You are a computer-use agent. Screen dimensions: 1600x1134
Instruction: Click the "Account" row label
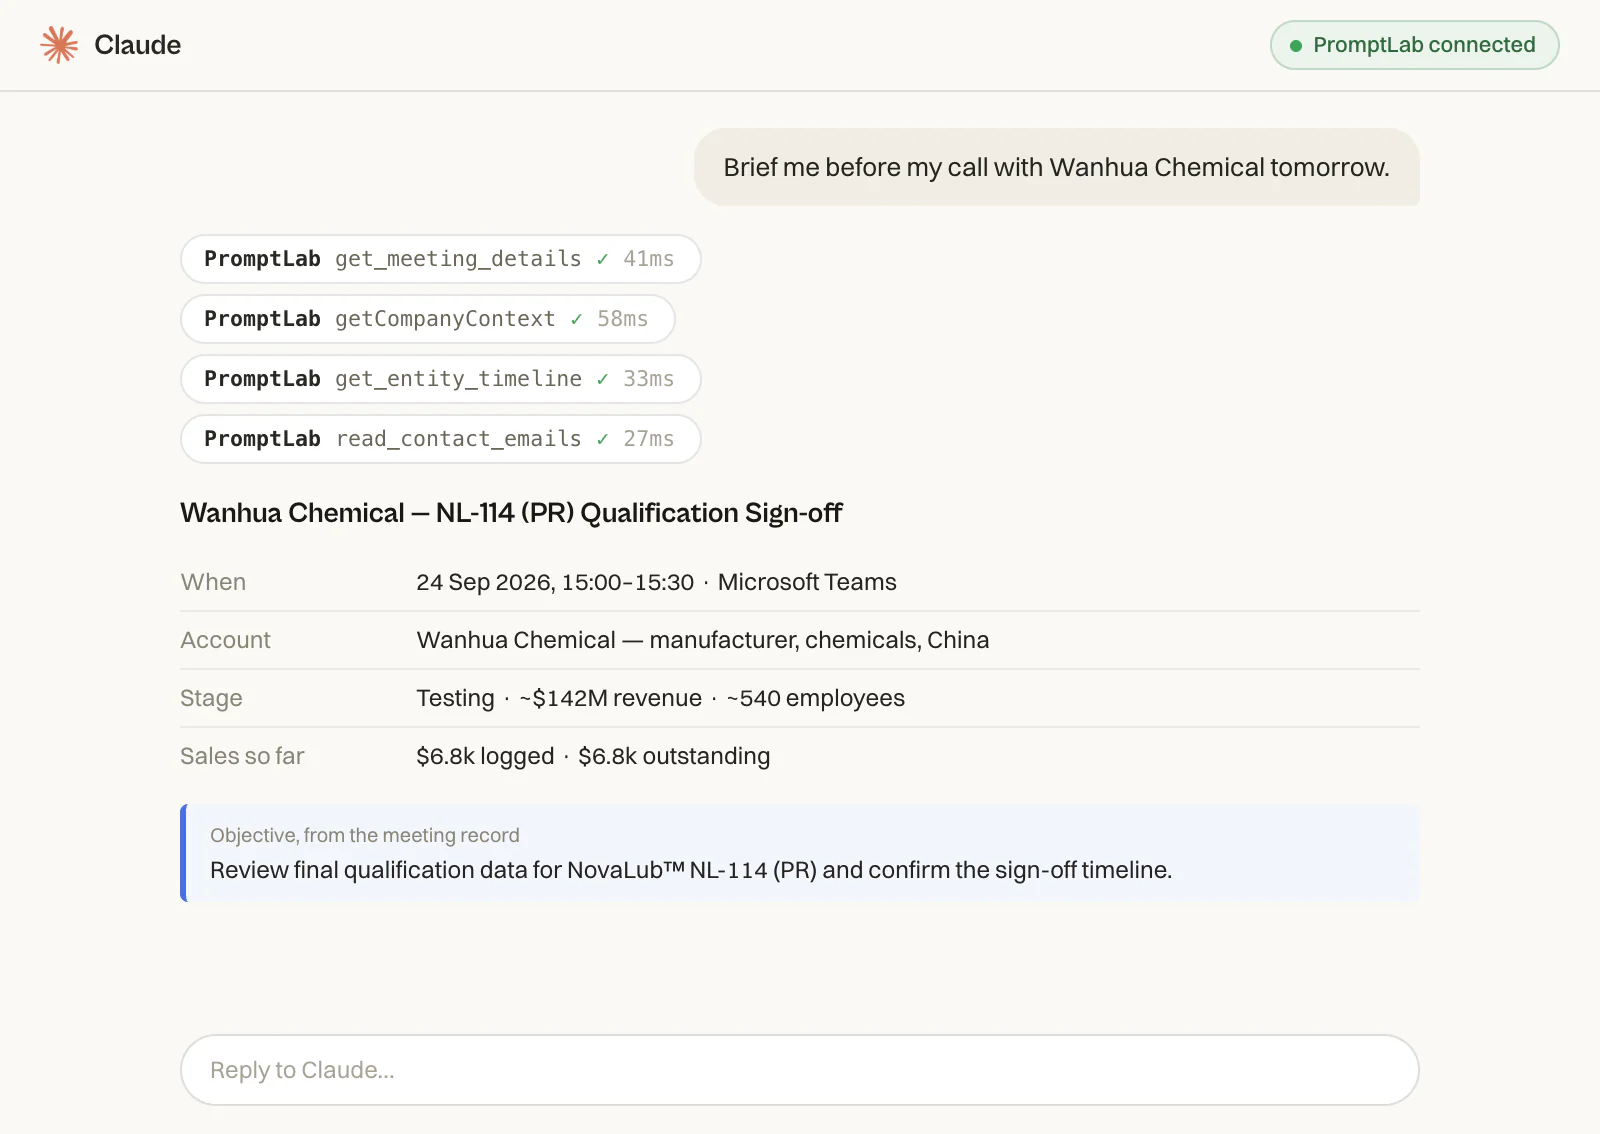[226, 640]
